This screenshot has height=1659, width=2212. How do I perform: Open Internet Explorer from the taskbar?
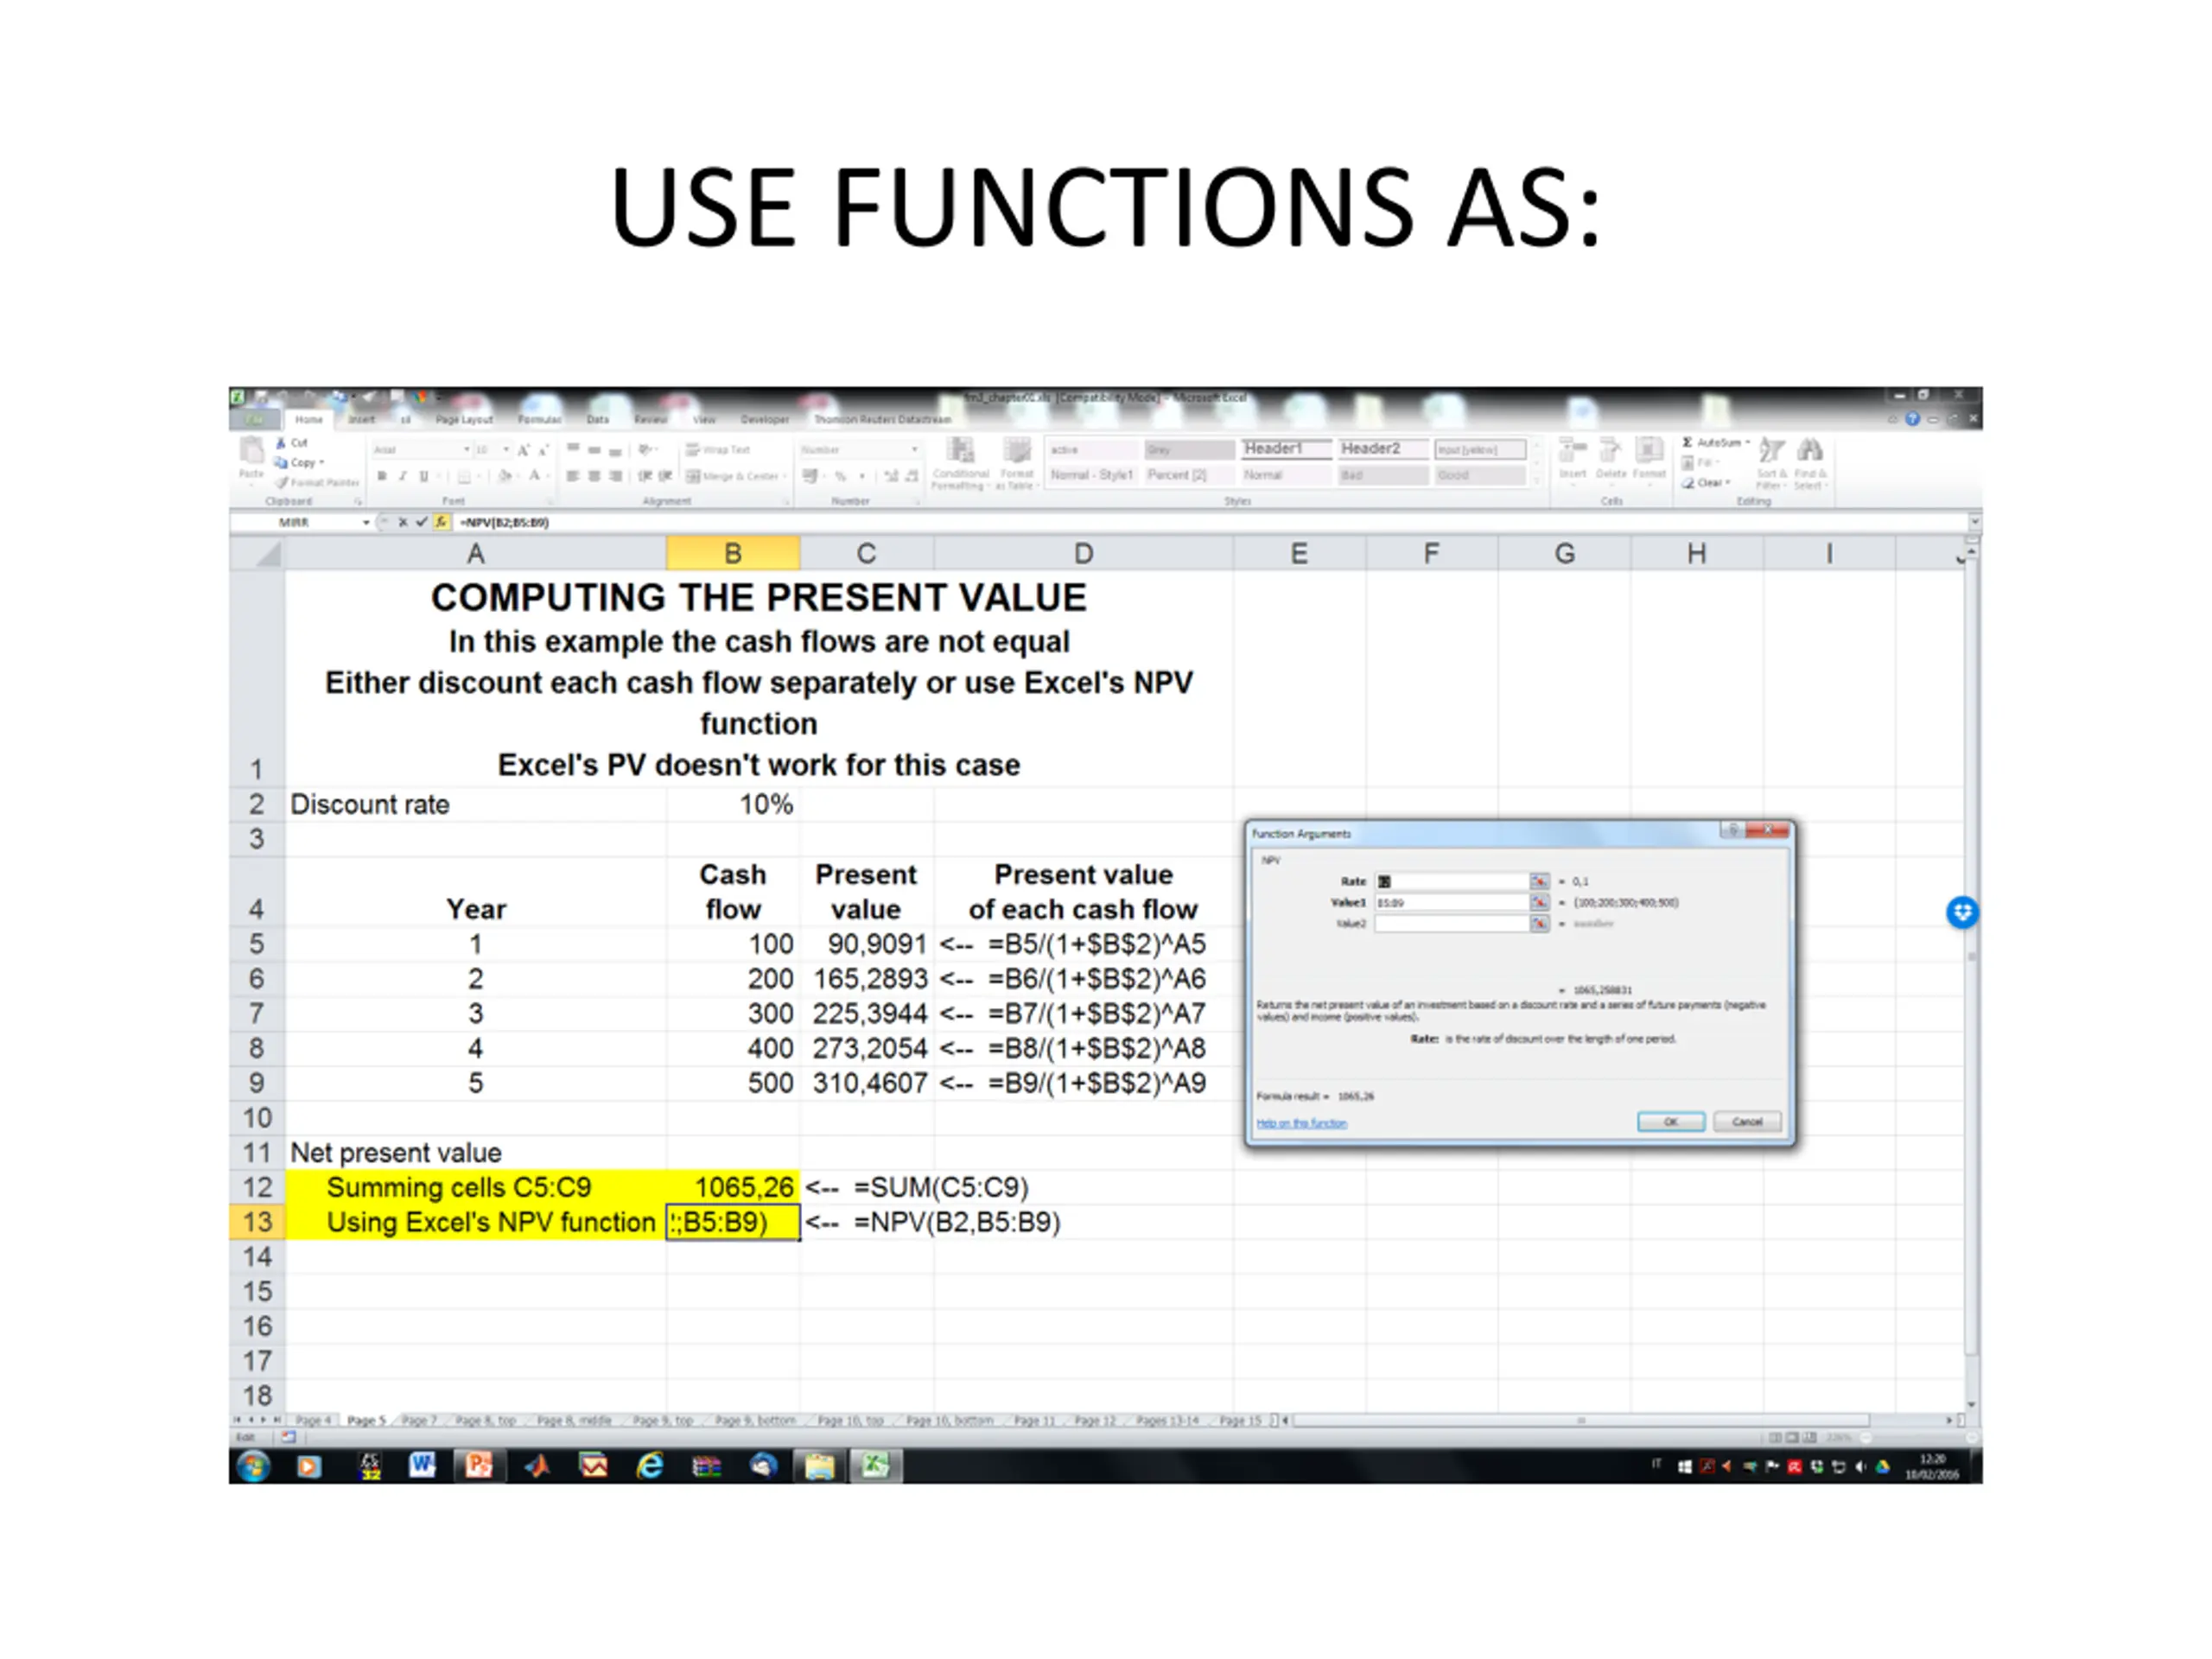click(650, 1466)
